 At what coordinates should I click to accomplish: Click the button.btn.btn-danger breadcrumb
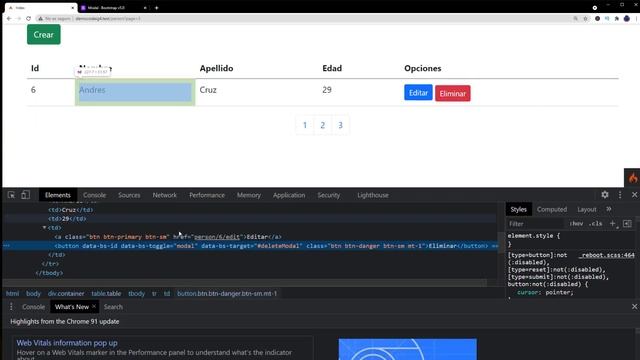point(227,293)
